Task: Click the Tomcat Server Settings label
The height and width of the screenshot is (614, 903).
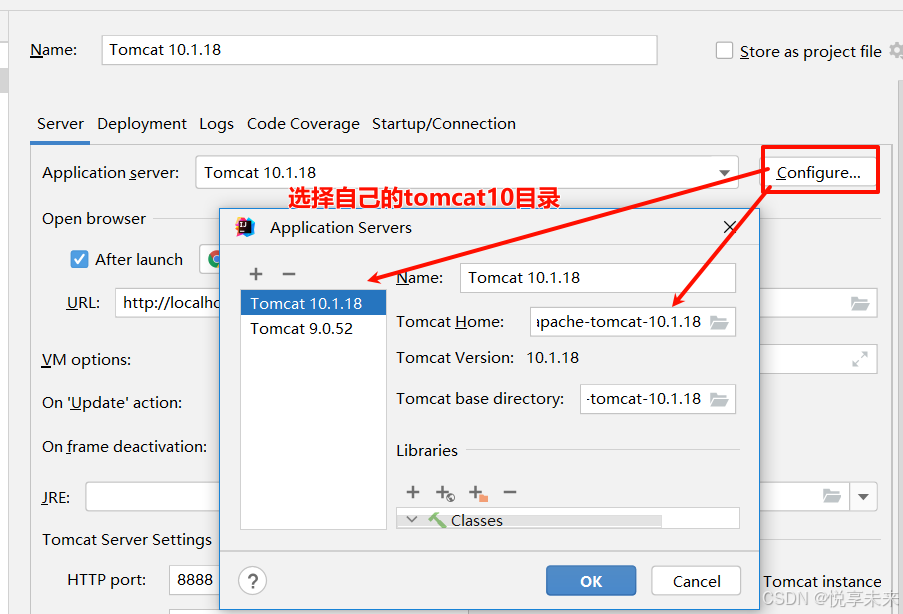Action: [x=127, y=540]
